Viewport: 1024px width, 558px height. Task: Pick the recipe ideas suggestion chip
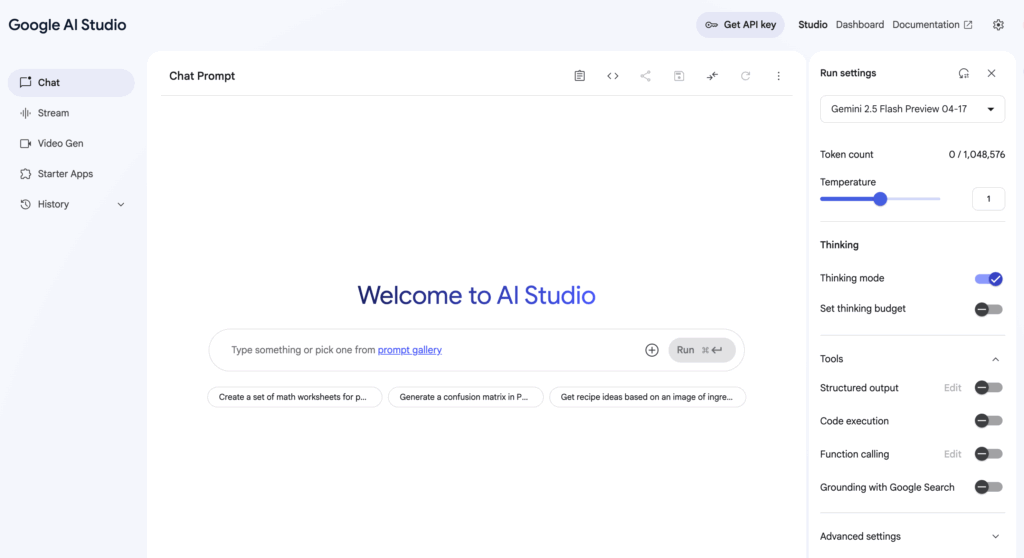[x=647, y=397]
